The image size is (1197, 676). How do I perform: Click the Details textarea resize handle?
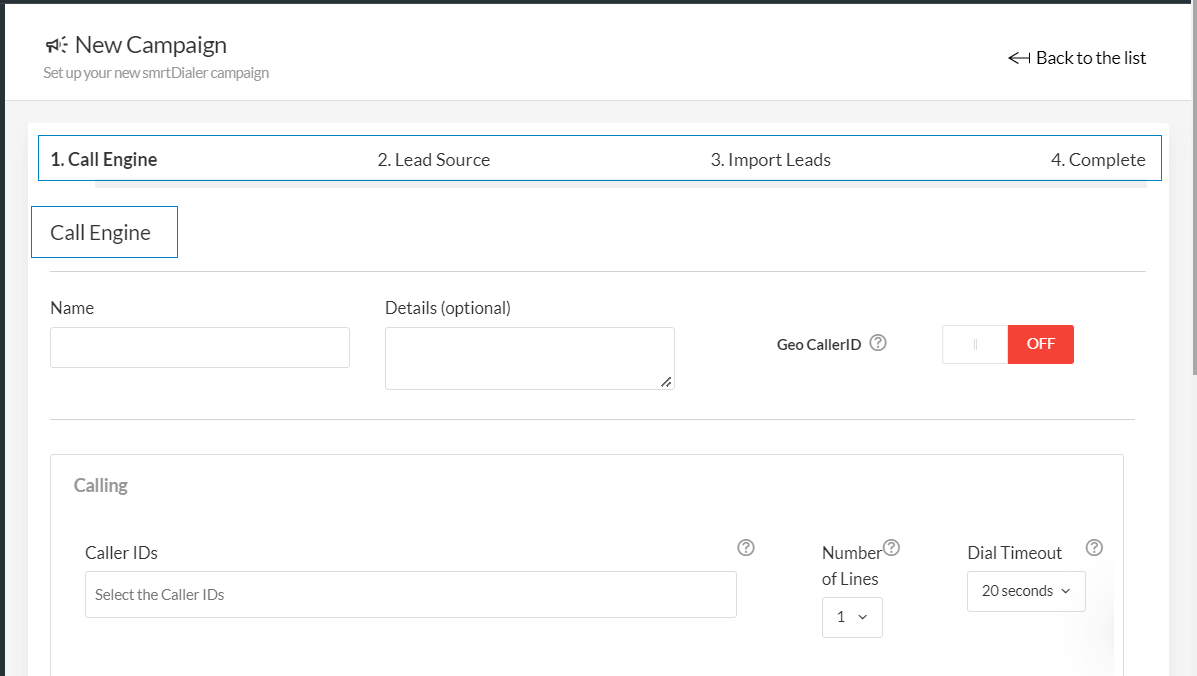[x=666, y=381]
